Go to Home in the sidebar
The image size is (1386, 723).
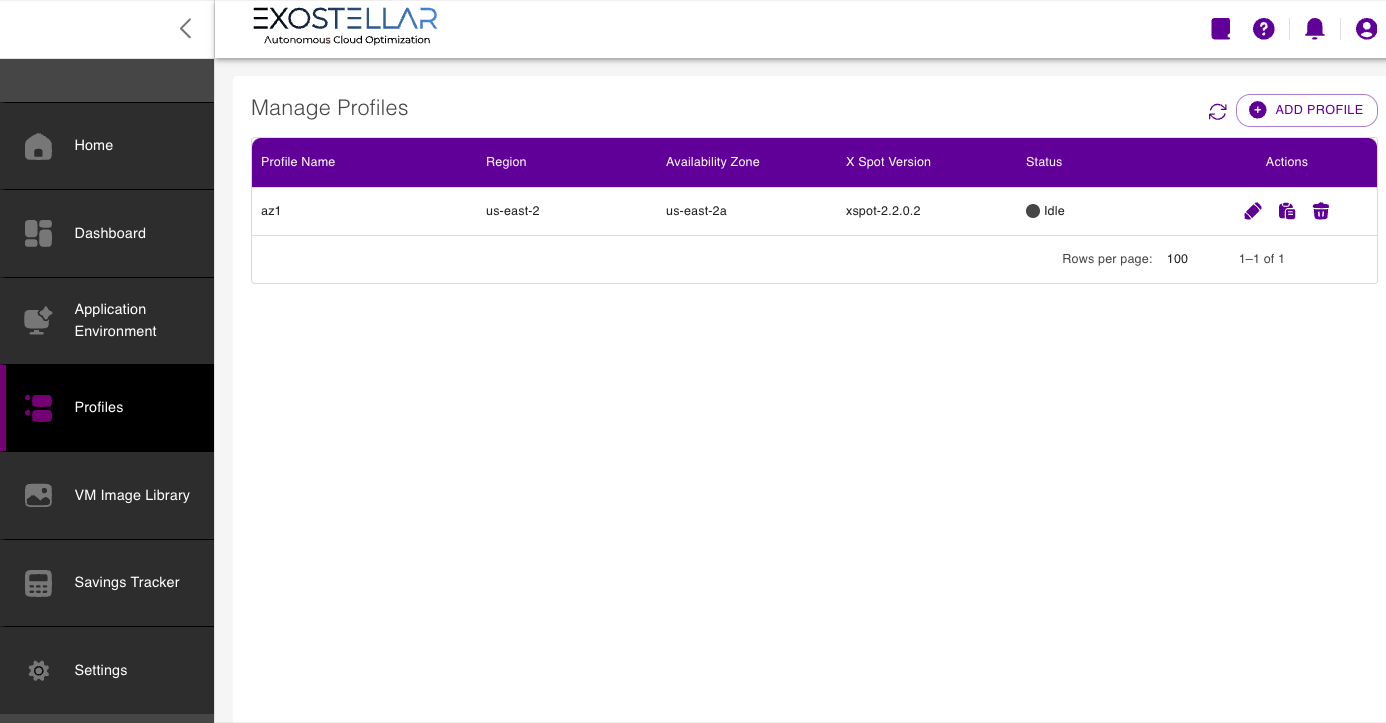(x=94, y=146)
